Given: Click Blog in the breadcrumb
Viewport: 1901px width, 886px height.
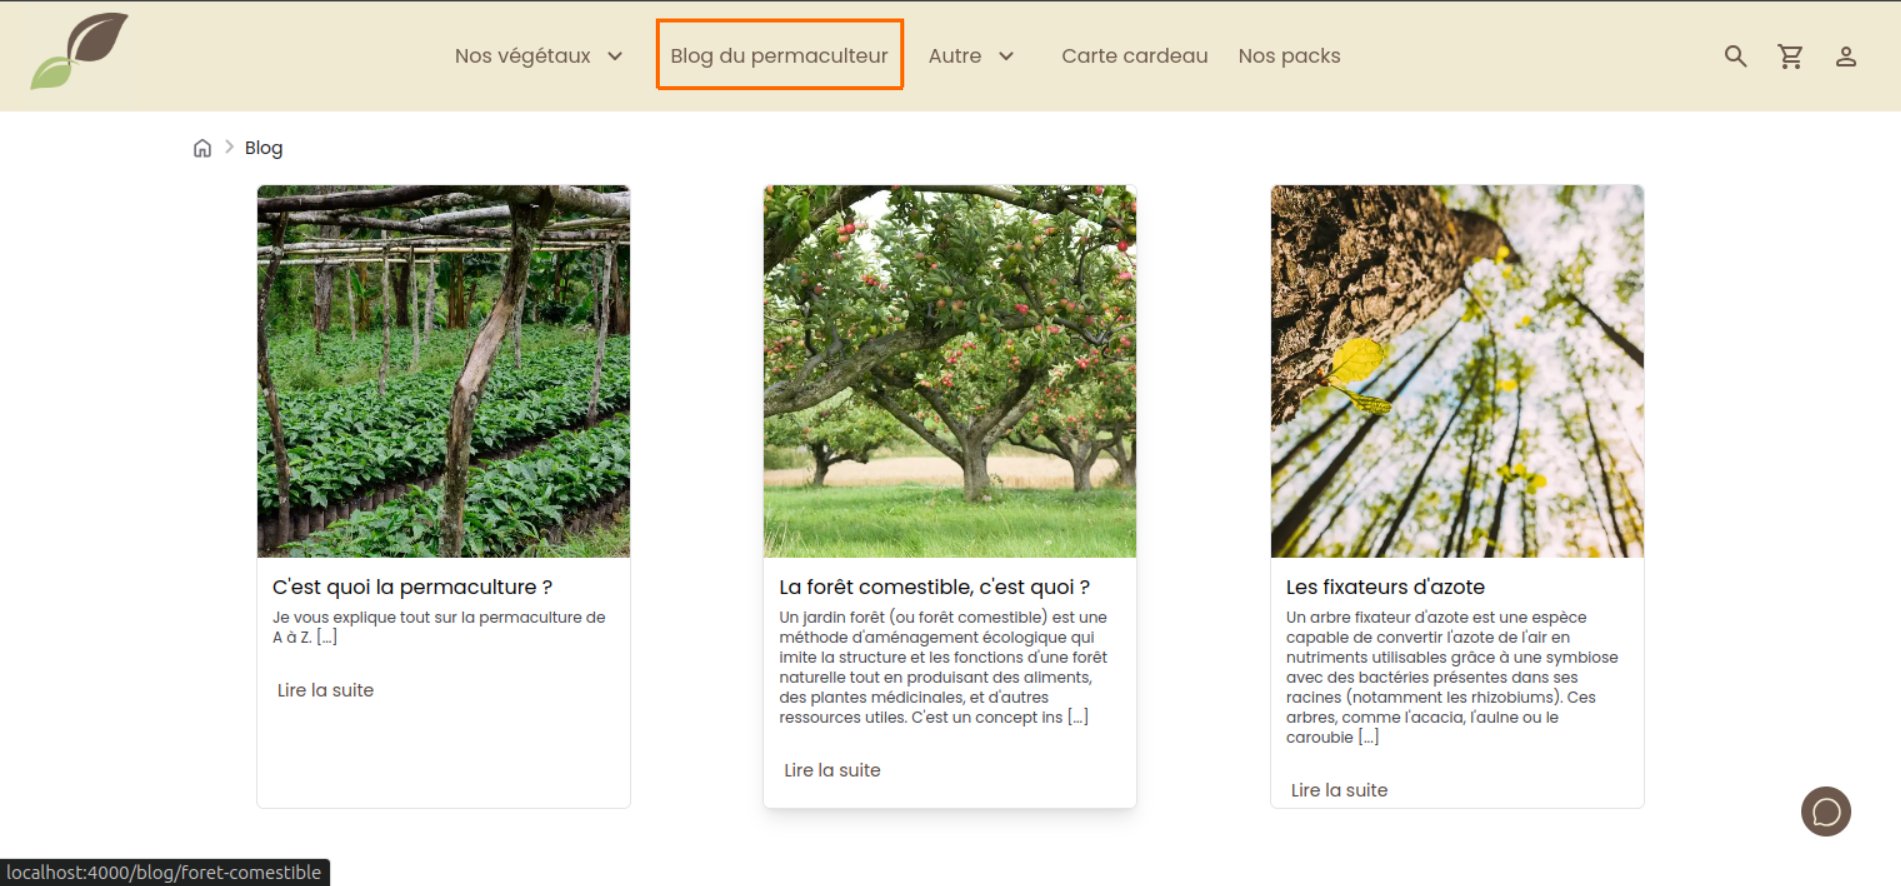Looking at the screenshot, I should 264,148.
